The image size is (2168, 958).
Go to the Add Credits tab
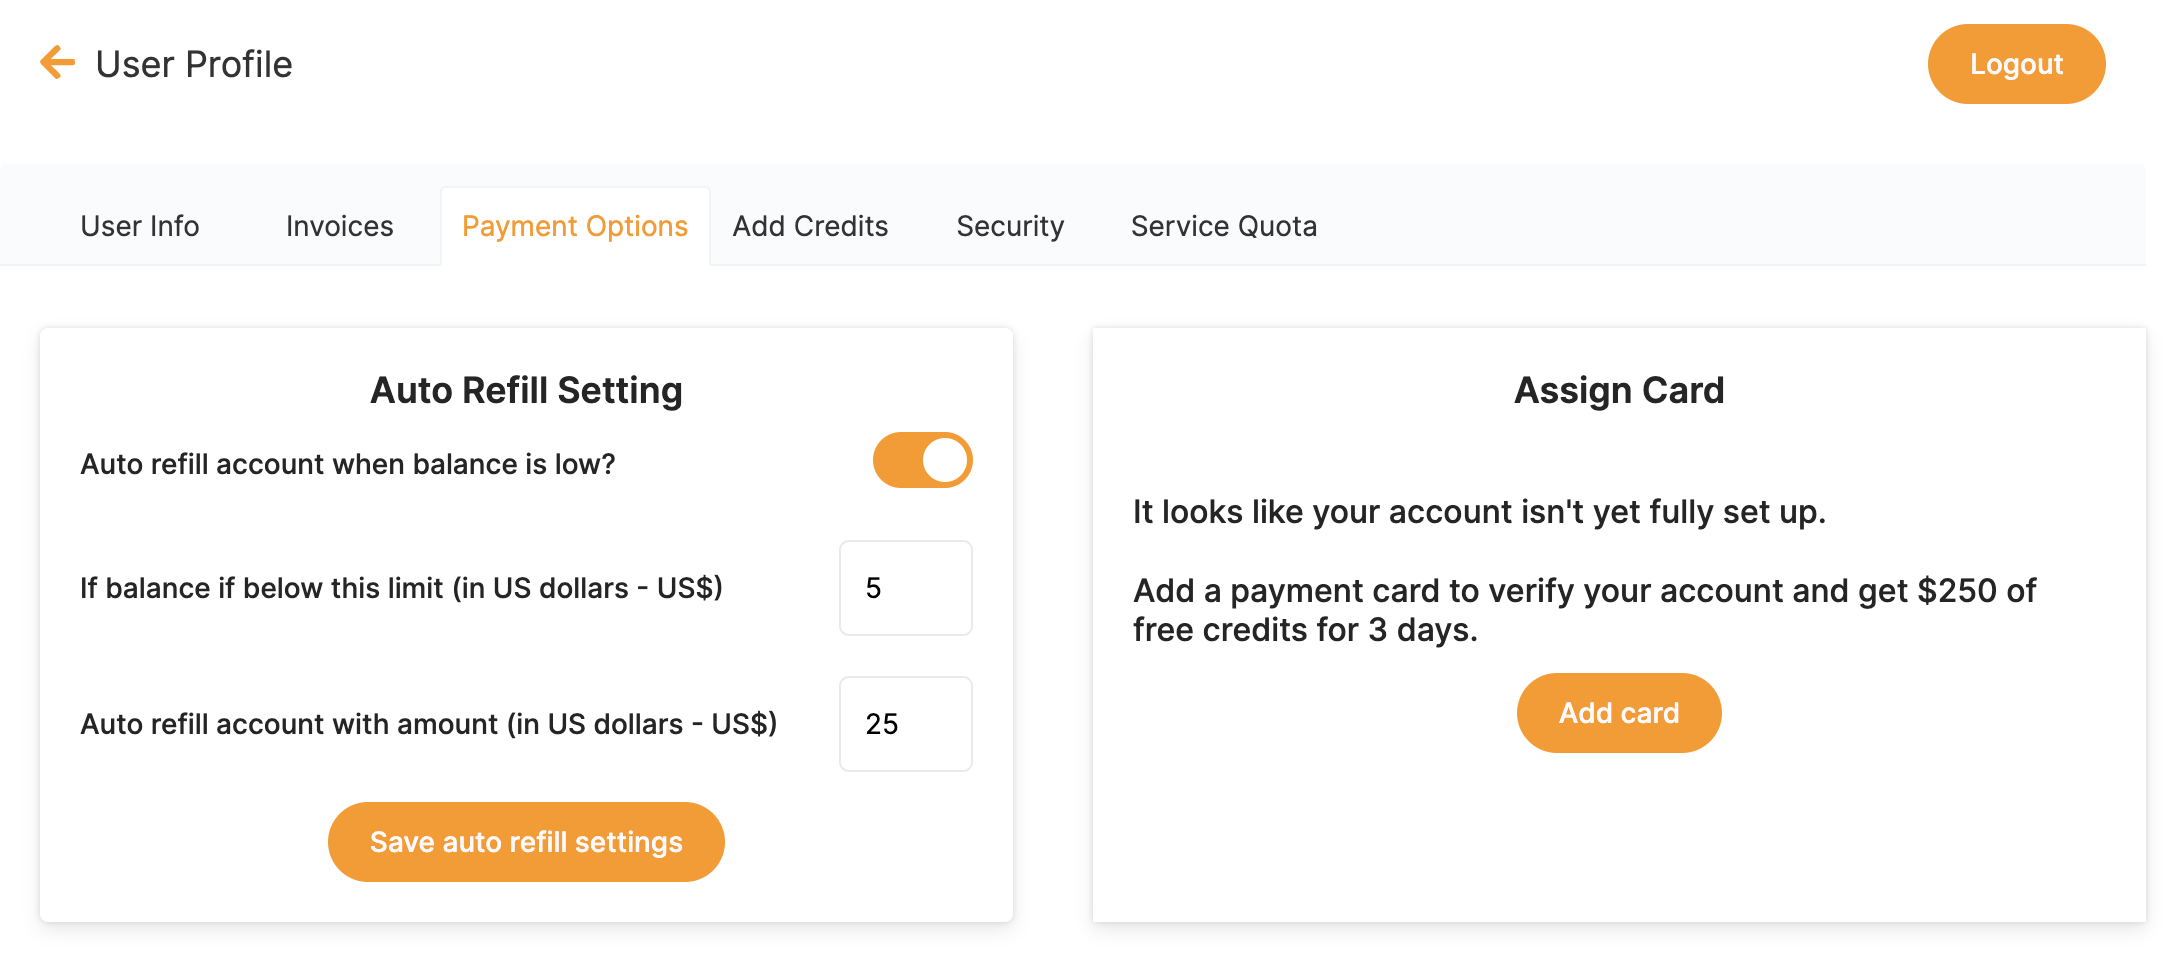click(810, 226)
